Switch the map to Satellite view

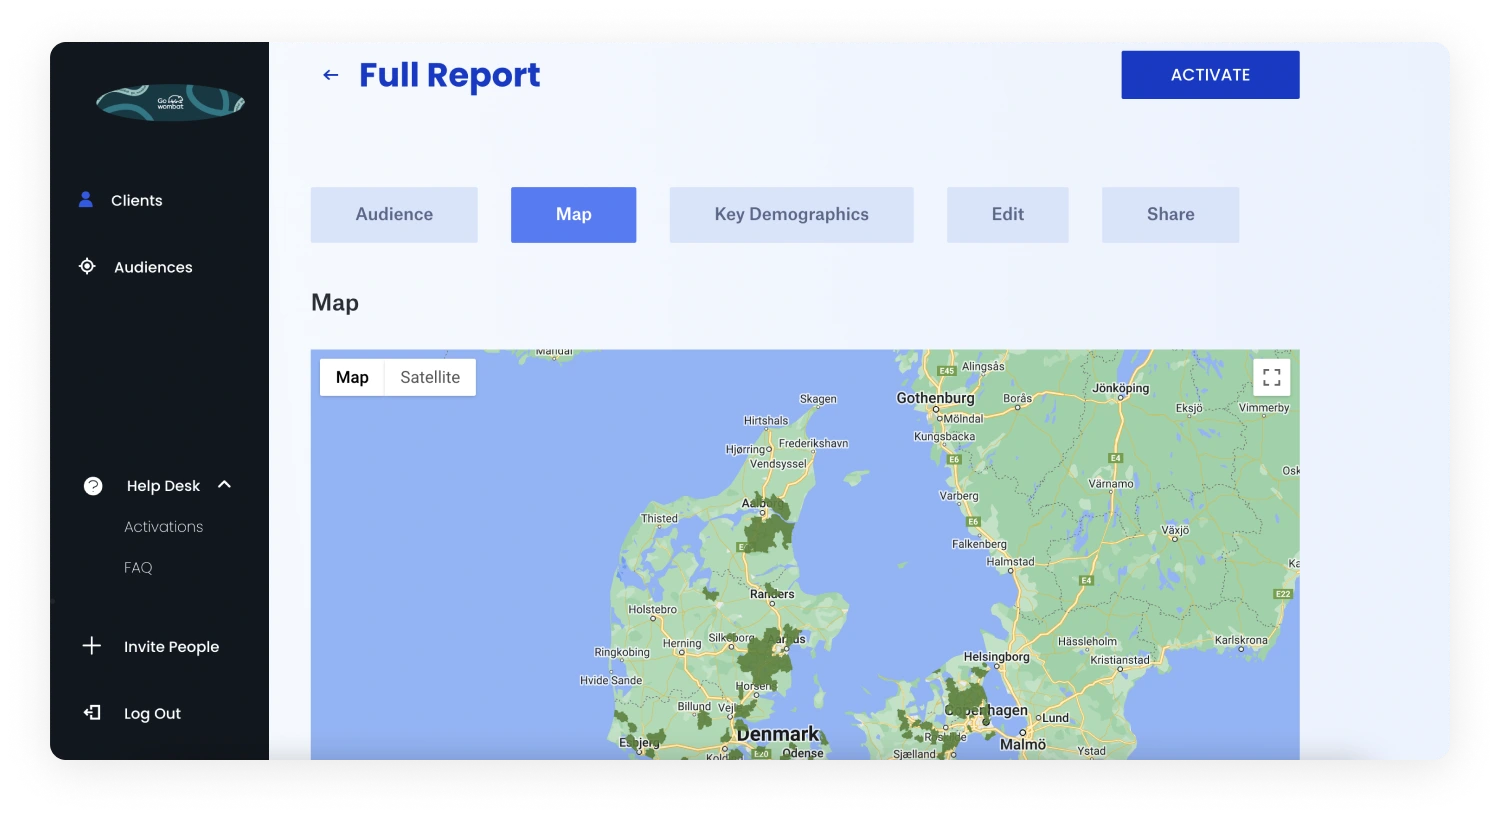point(430,377)
